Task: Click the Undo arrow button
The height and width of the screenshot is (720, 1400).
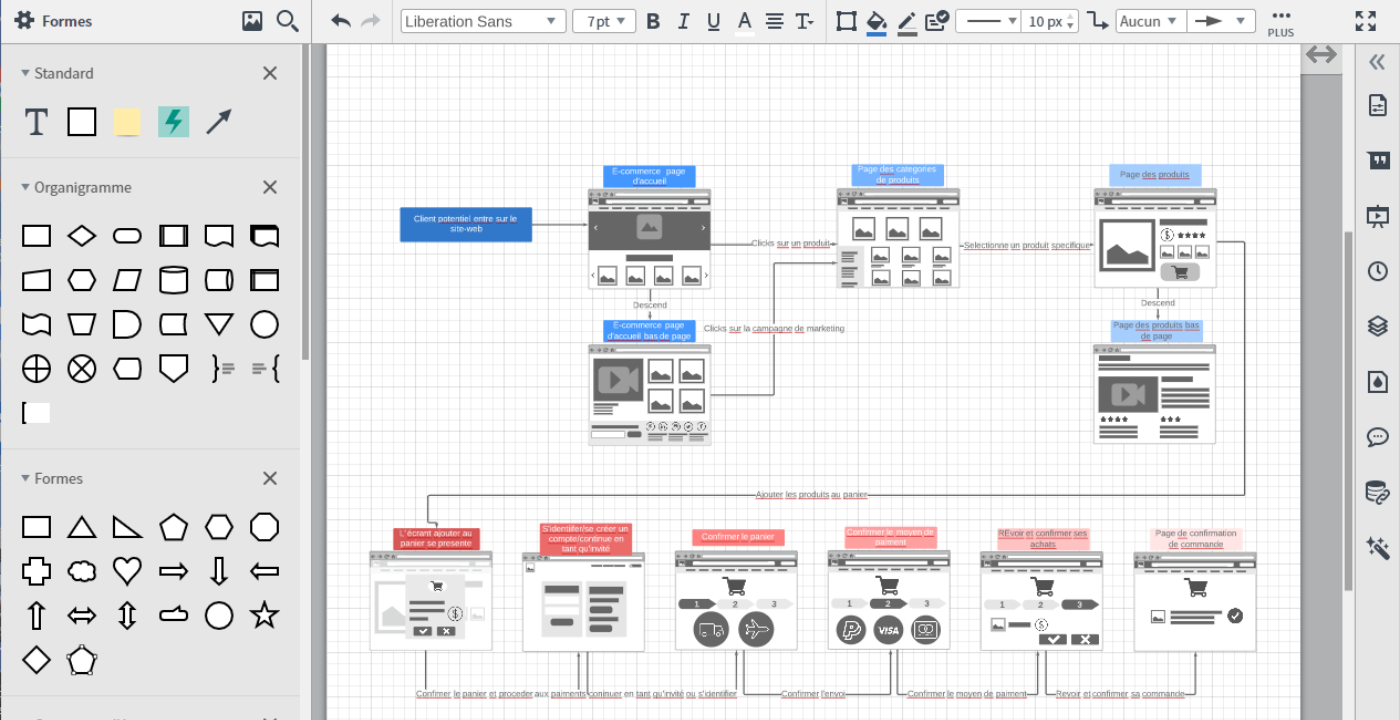Action: [x=340, y=20]
